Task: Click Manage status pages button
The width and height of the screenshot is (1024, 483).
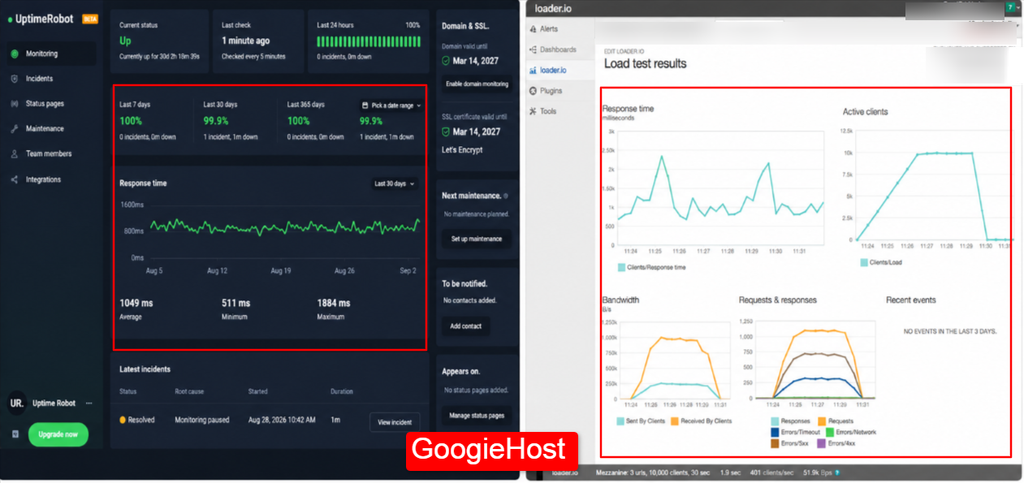Action: (477, 416)
